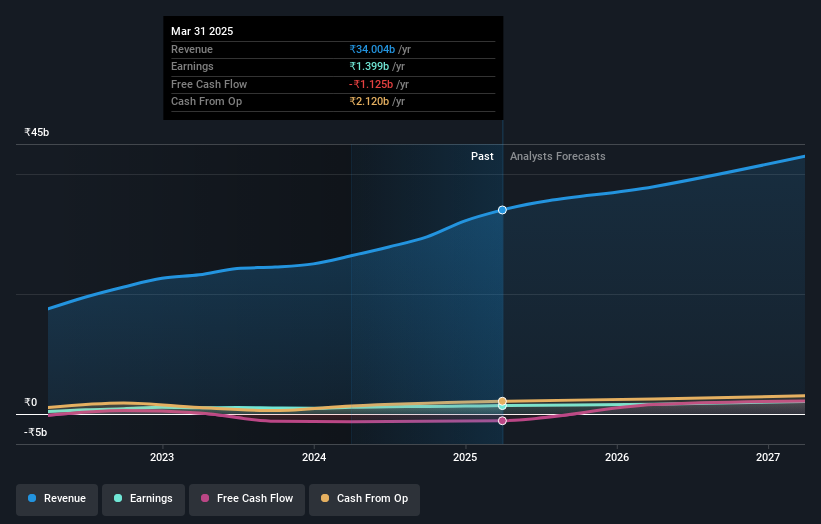This screenshot has width=821, height=524.
Task: Toggle the Revenue legend button
Action: (57, 499)
